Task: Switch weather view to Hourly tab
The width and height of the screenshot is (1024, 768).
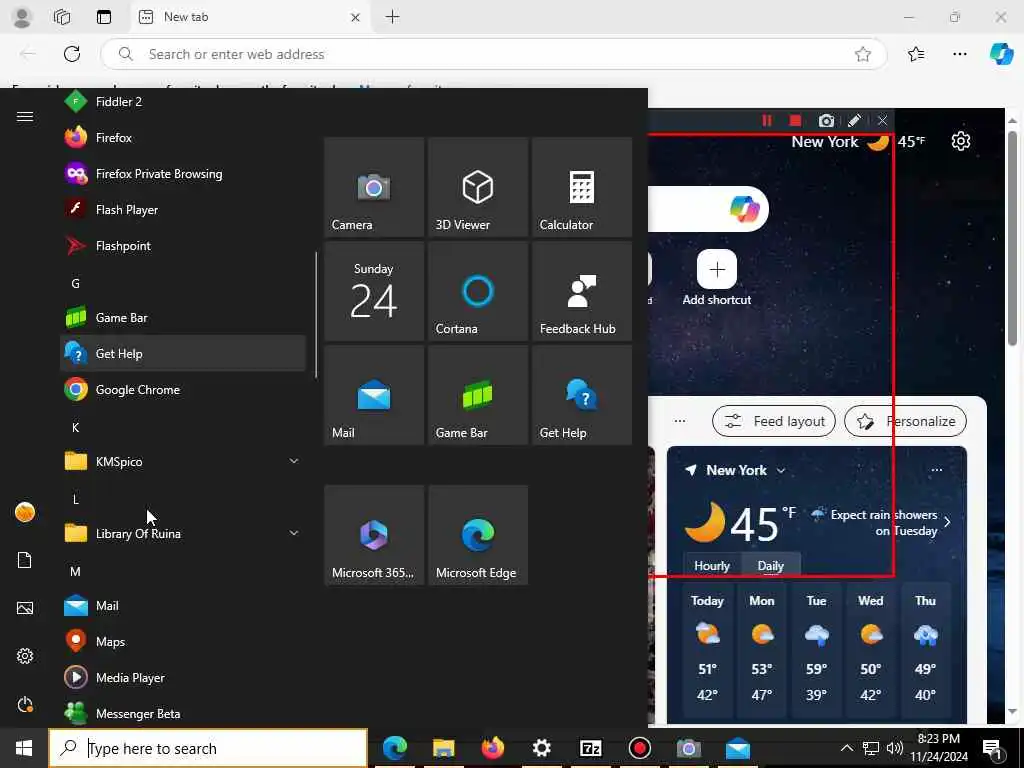Action: pyautogui.click(x=712, y=566)
